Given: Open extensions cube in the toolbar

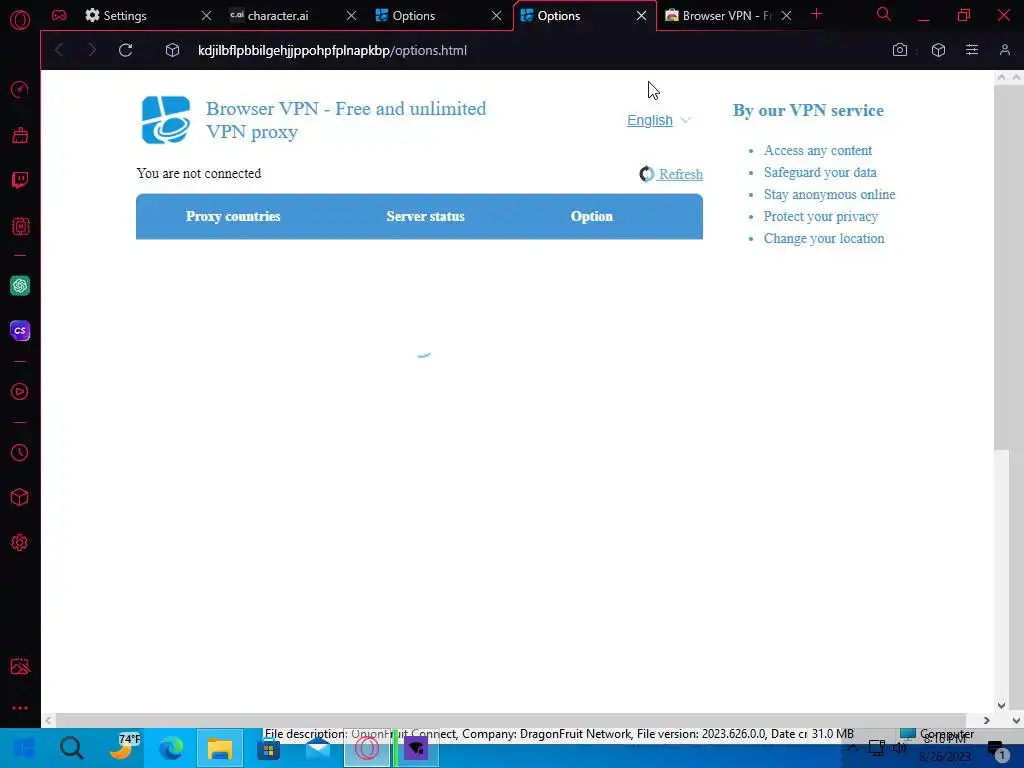Looking at the screenshot, I should click(x=938, y=50).
